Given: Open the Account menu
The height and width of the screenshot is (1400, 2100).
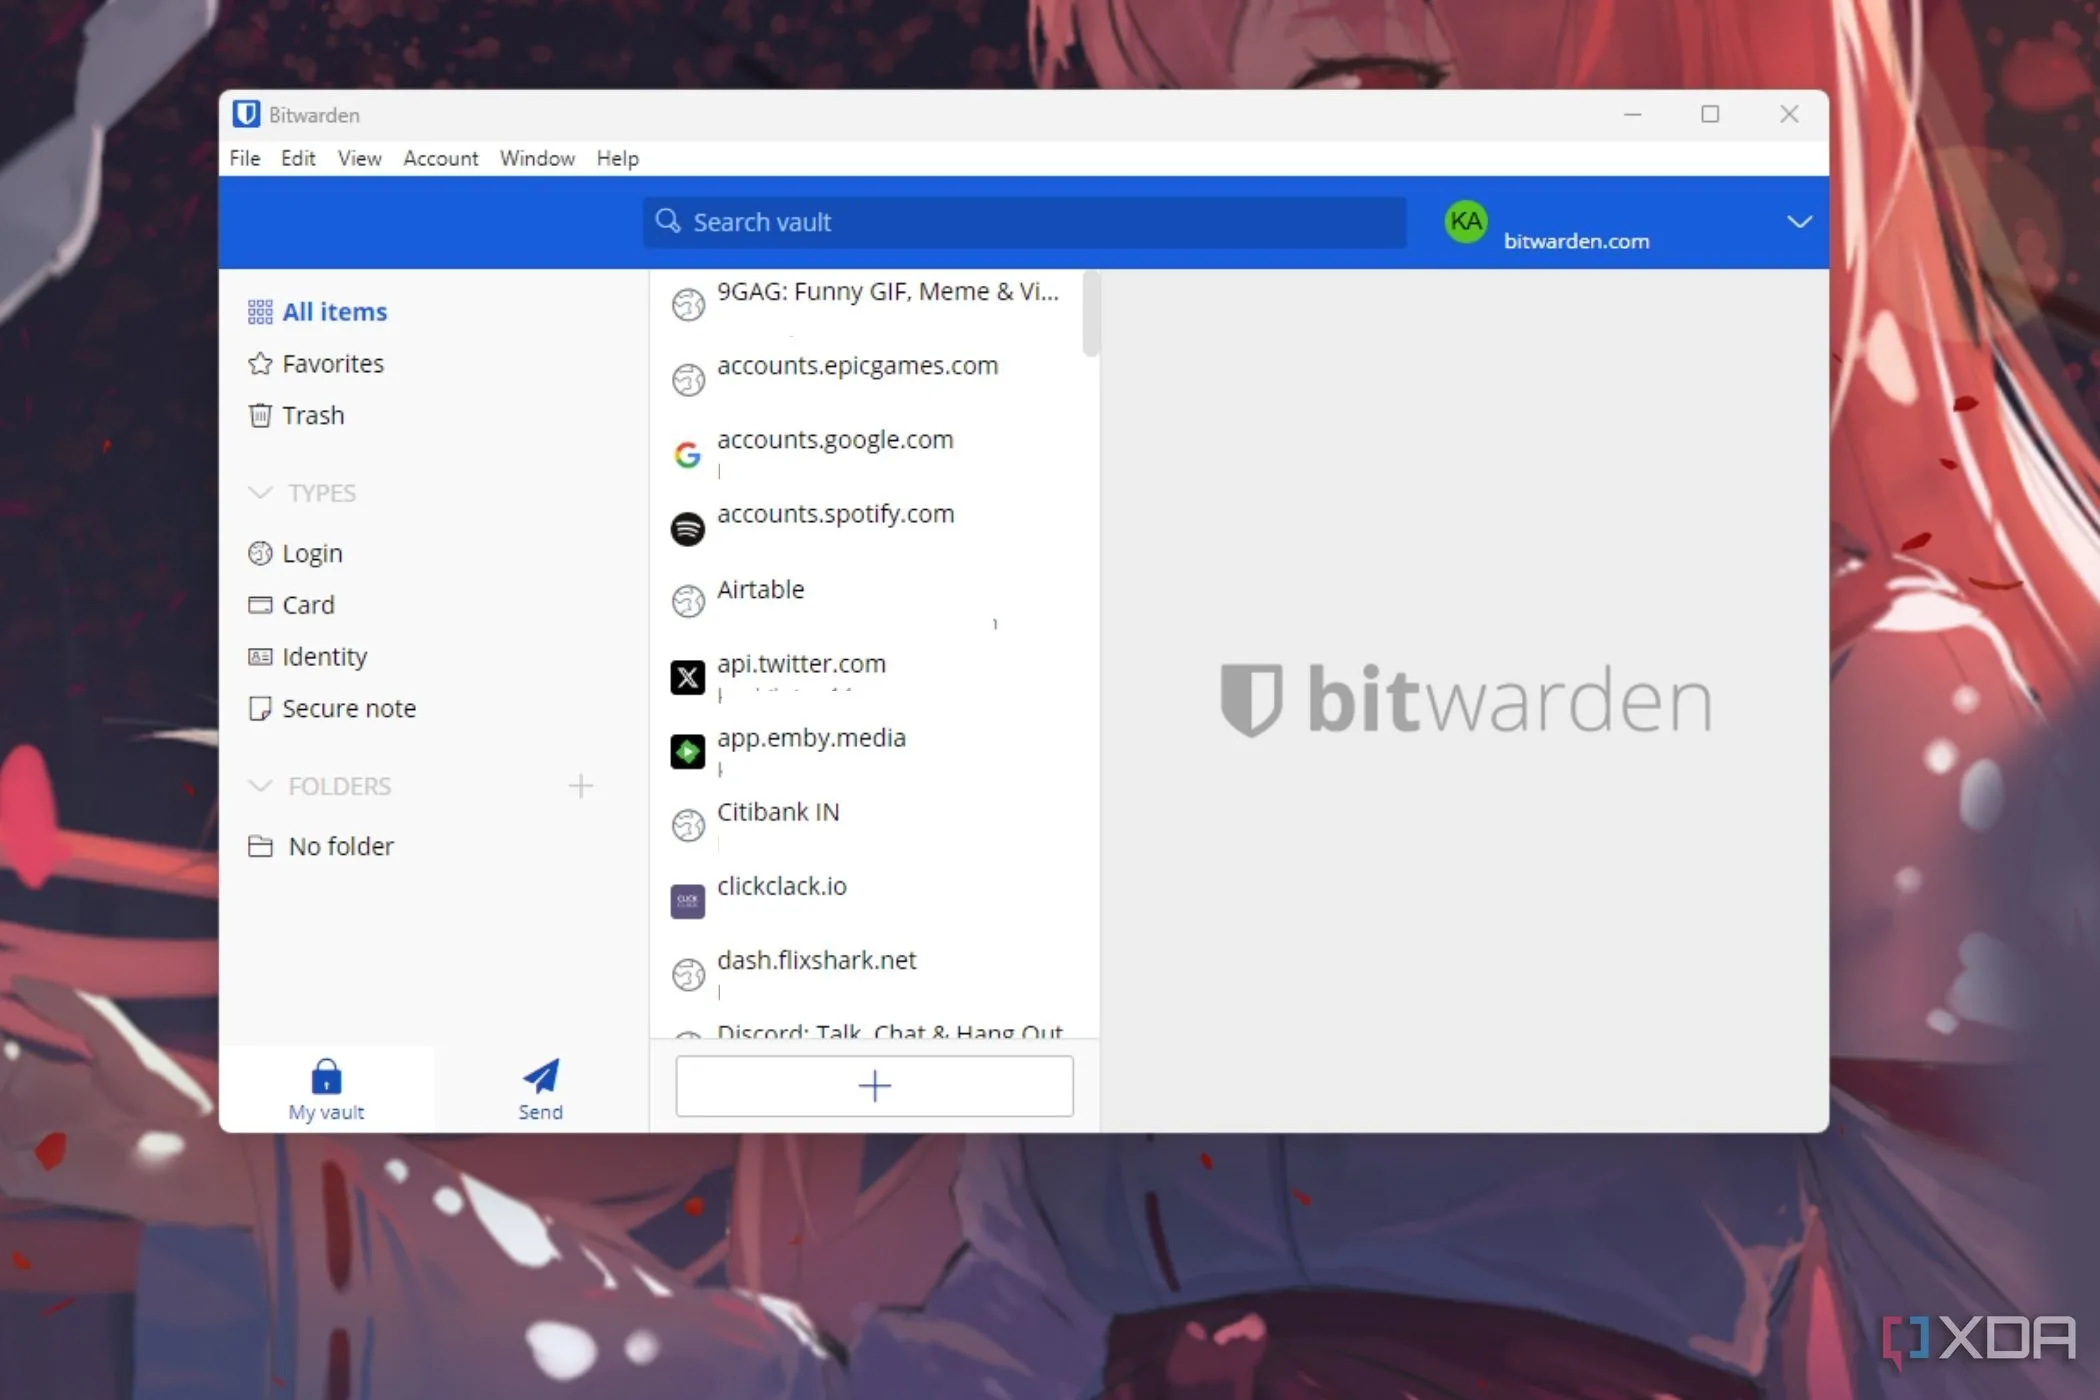Looking at the screenshot, I should [440, 158].
